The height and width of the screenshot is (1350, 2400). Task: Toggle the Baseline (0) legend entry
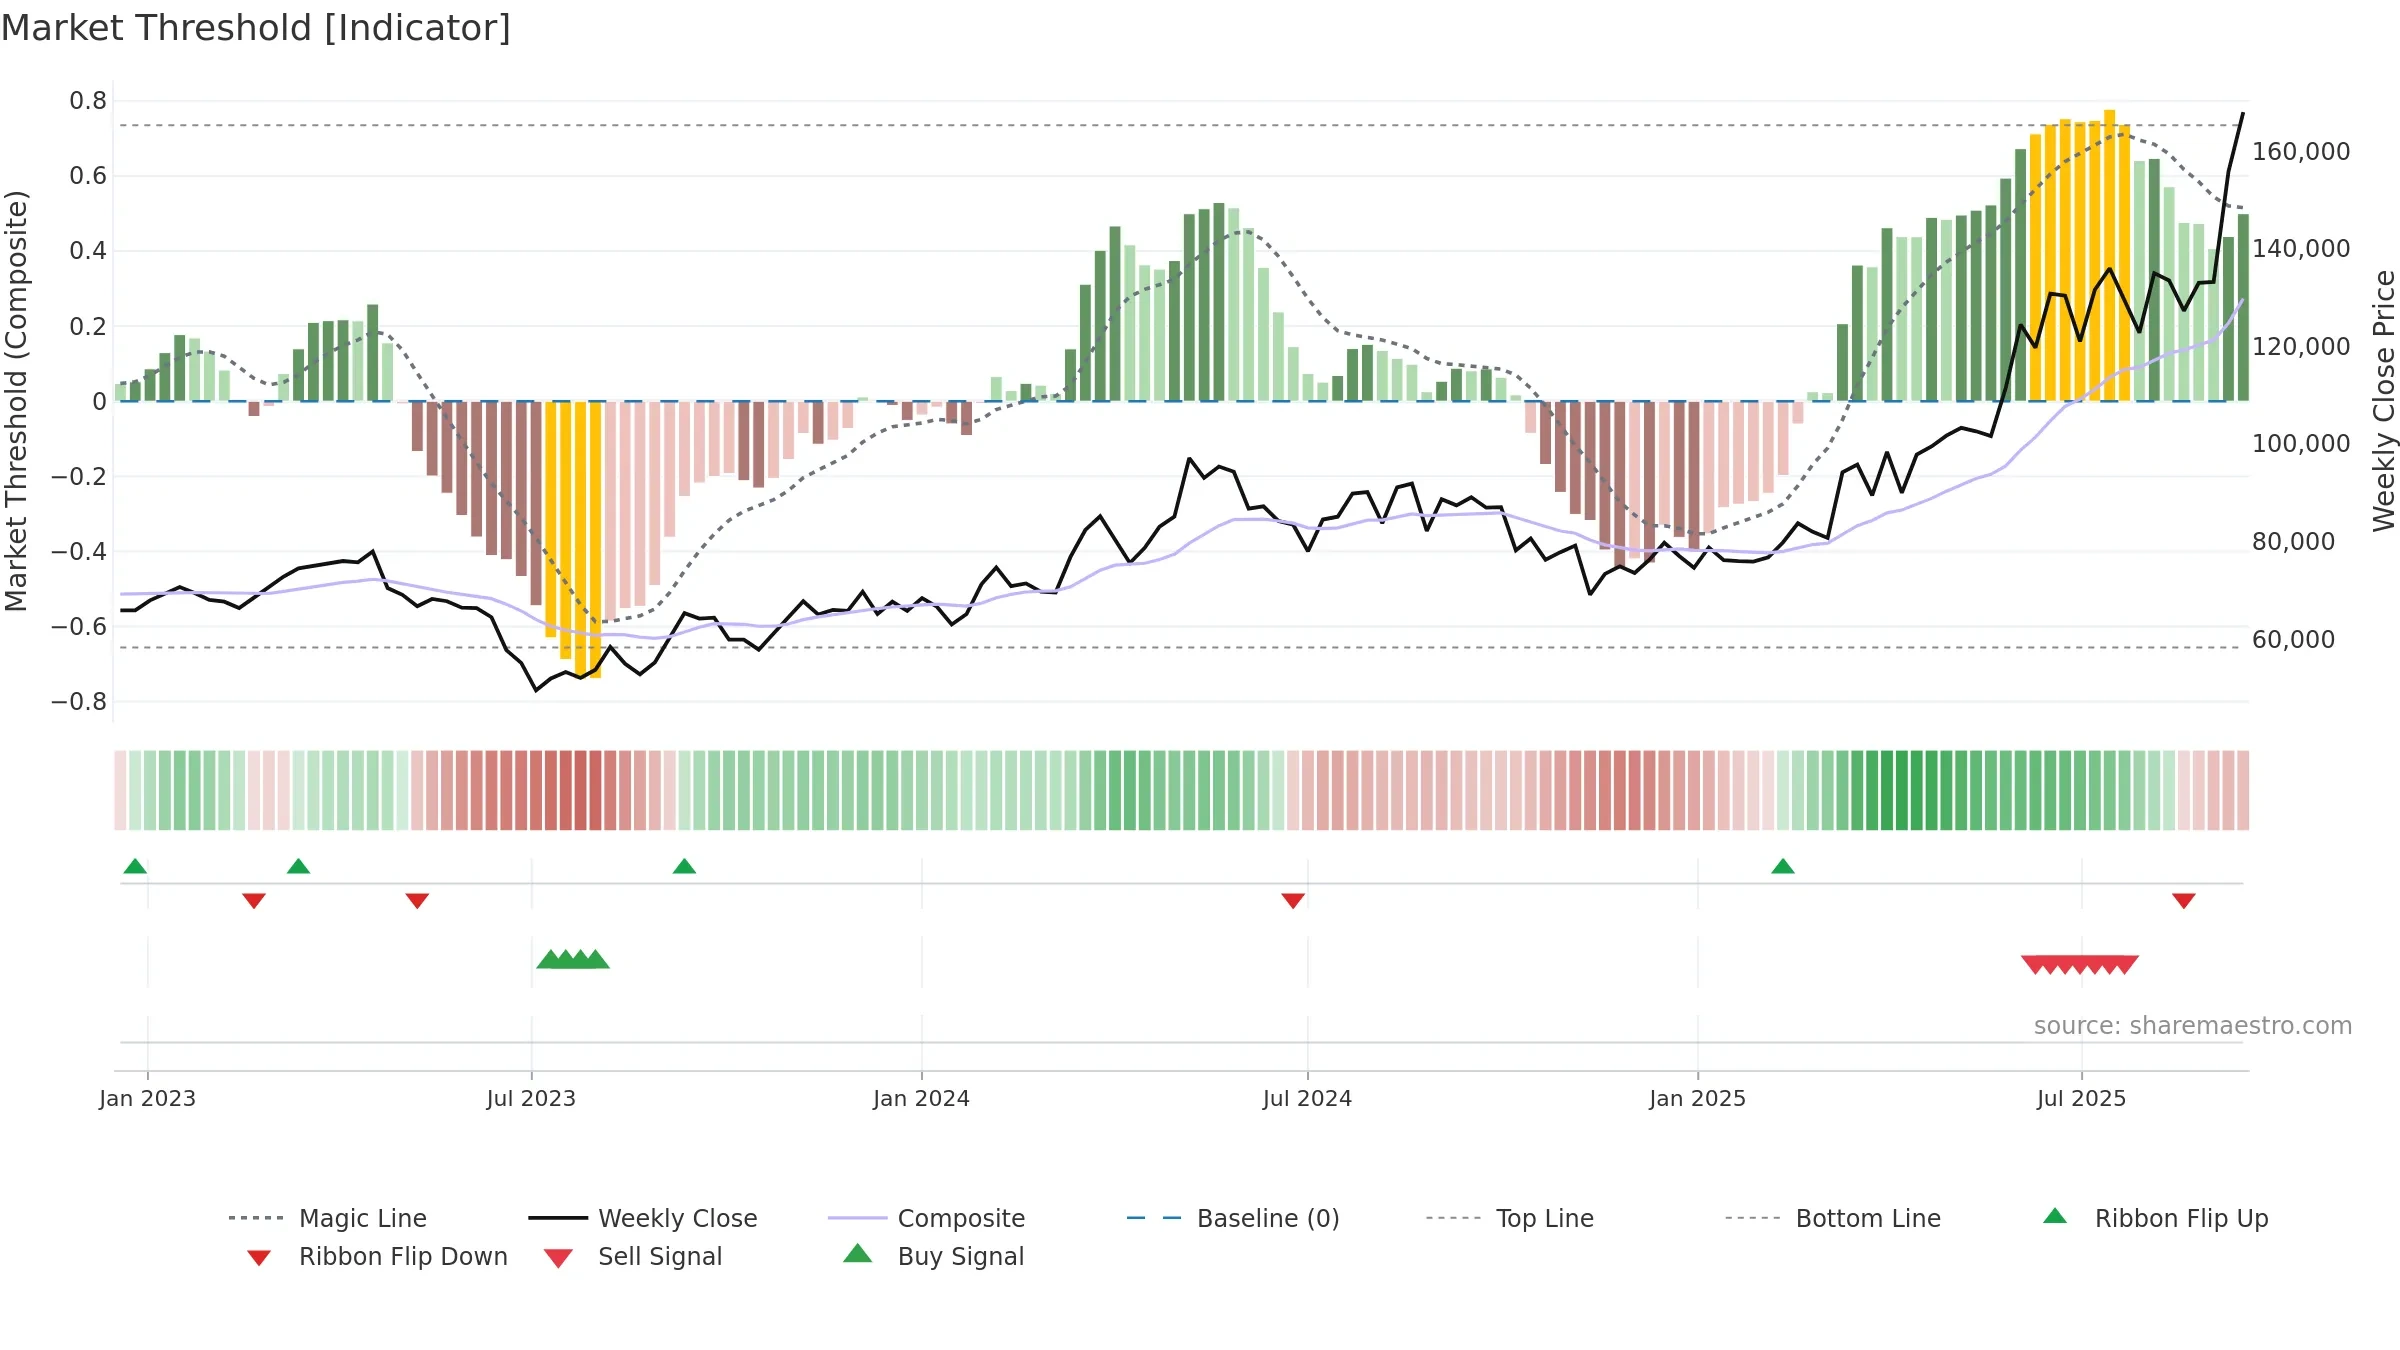click(x=1233, y=1218)
